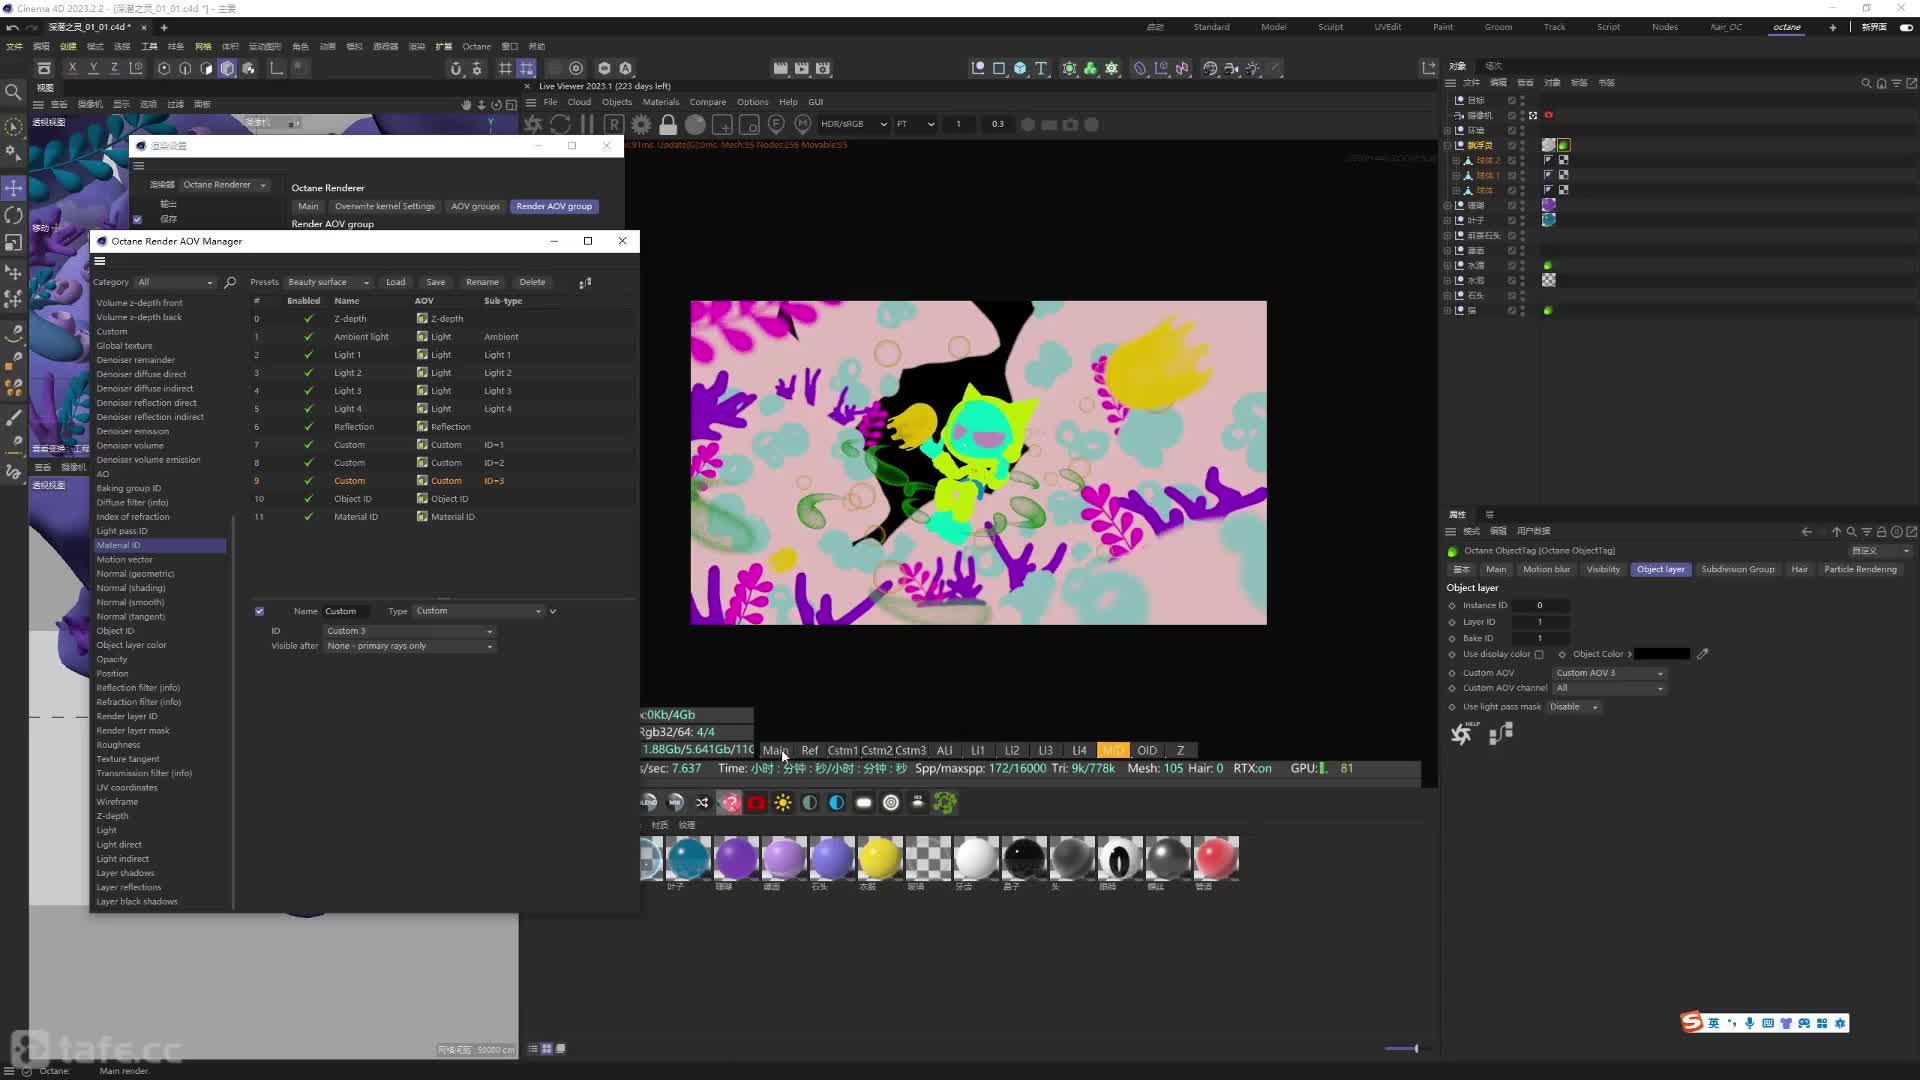Open Octane settings gear icon
Viewport: 1920px width, 1080px height.
[x=641, y=124]
